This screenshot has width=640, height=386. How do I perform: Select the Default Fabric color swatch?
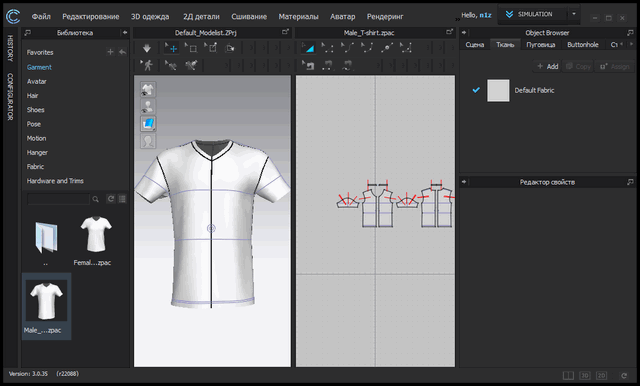(x=498, y=90)
